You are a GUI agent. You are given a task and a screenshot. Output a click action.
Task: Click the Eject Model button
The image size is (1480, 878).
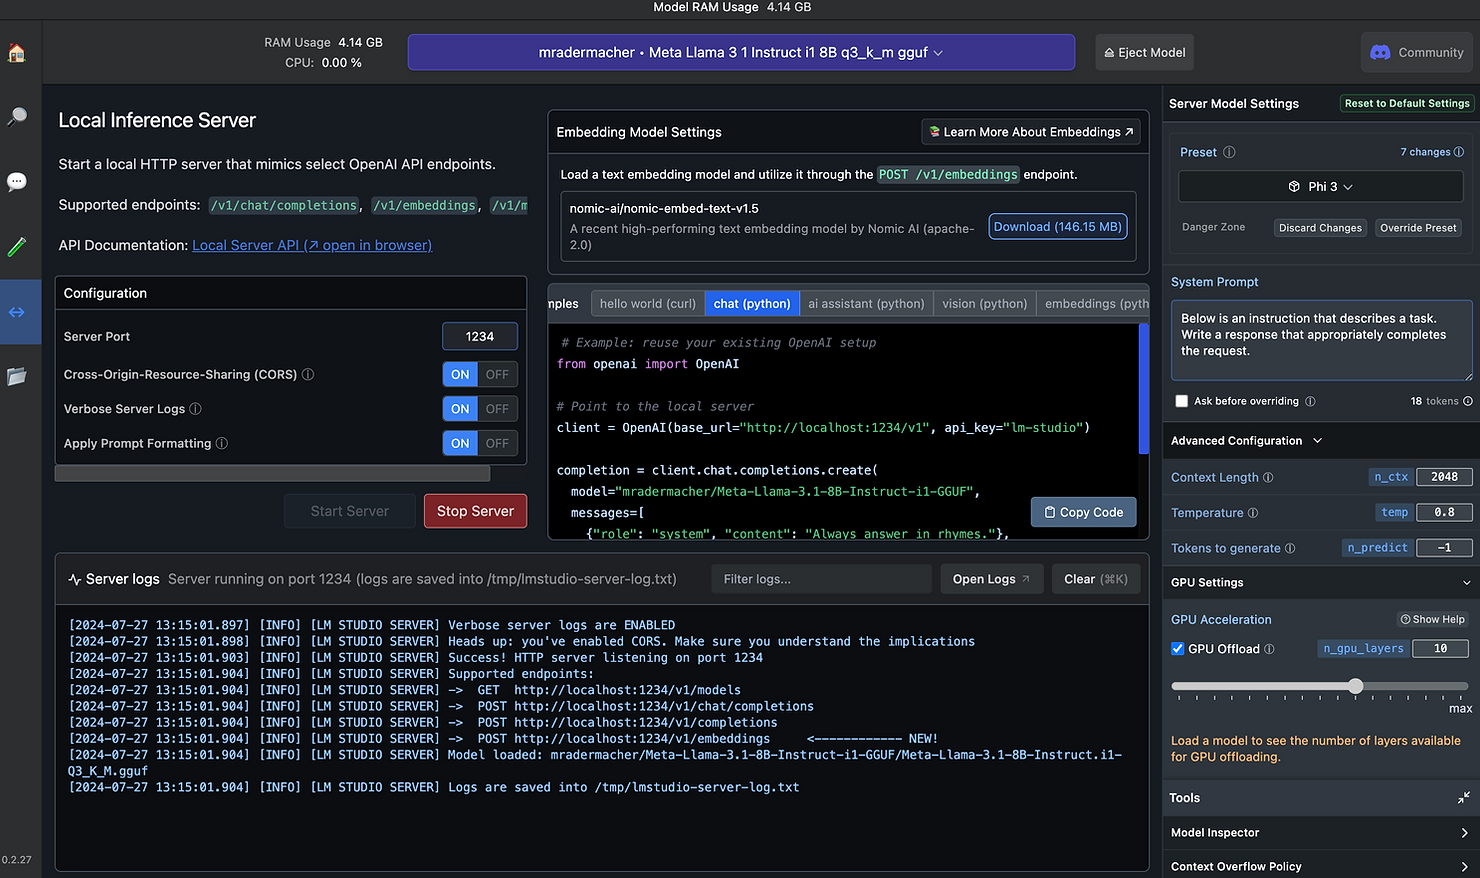pyautogui.click(x=1144, y=52)
